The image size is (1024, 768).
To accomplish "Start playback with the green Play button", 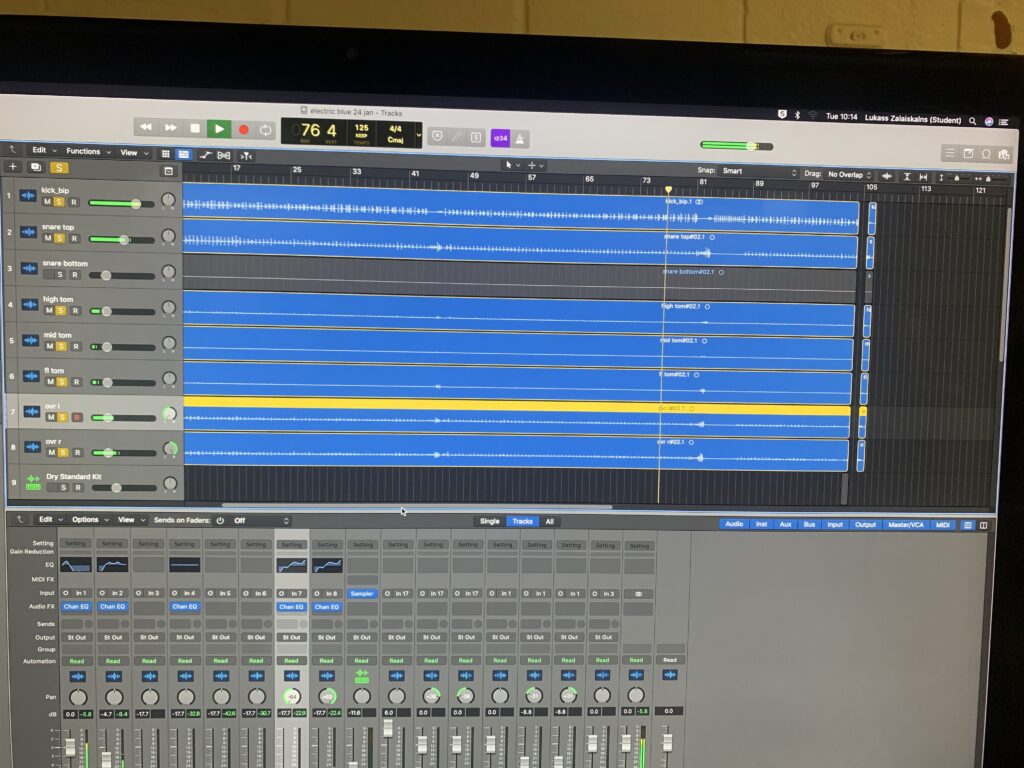I will tap(219, 129).
